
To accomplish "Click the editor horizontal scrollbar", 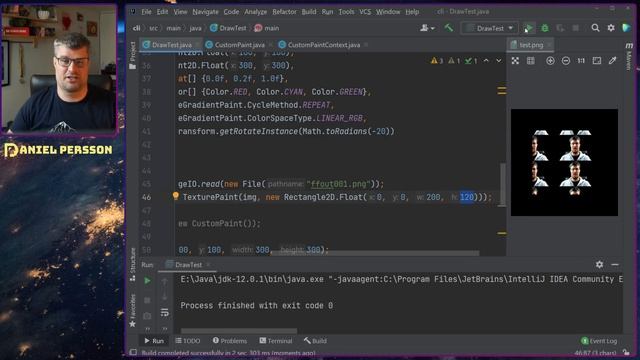I will 375,253.
